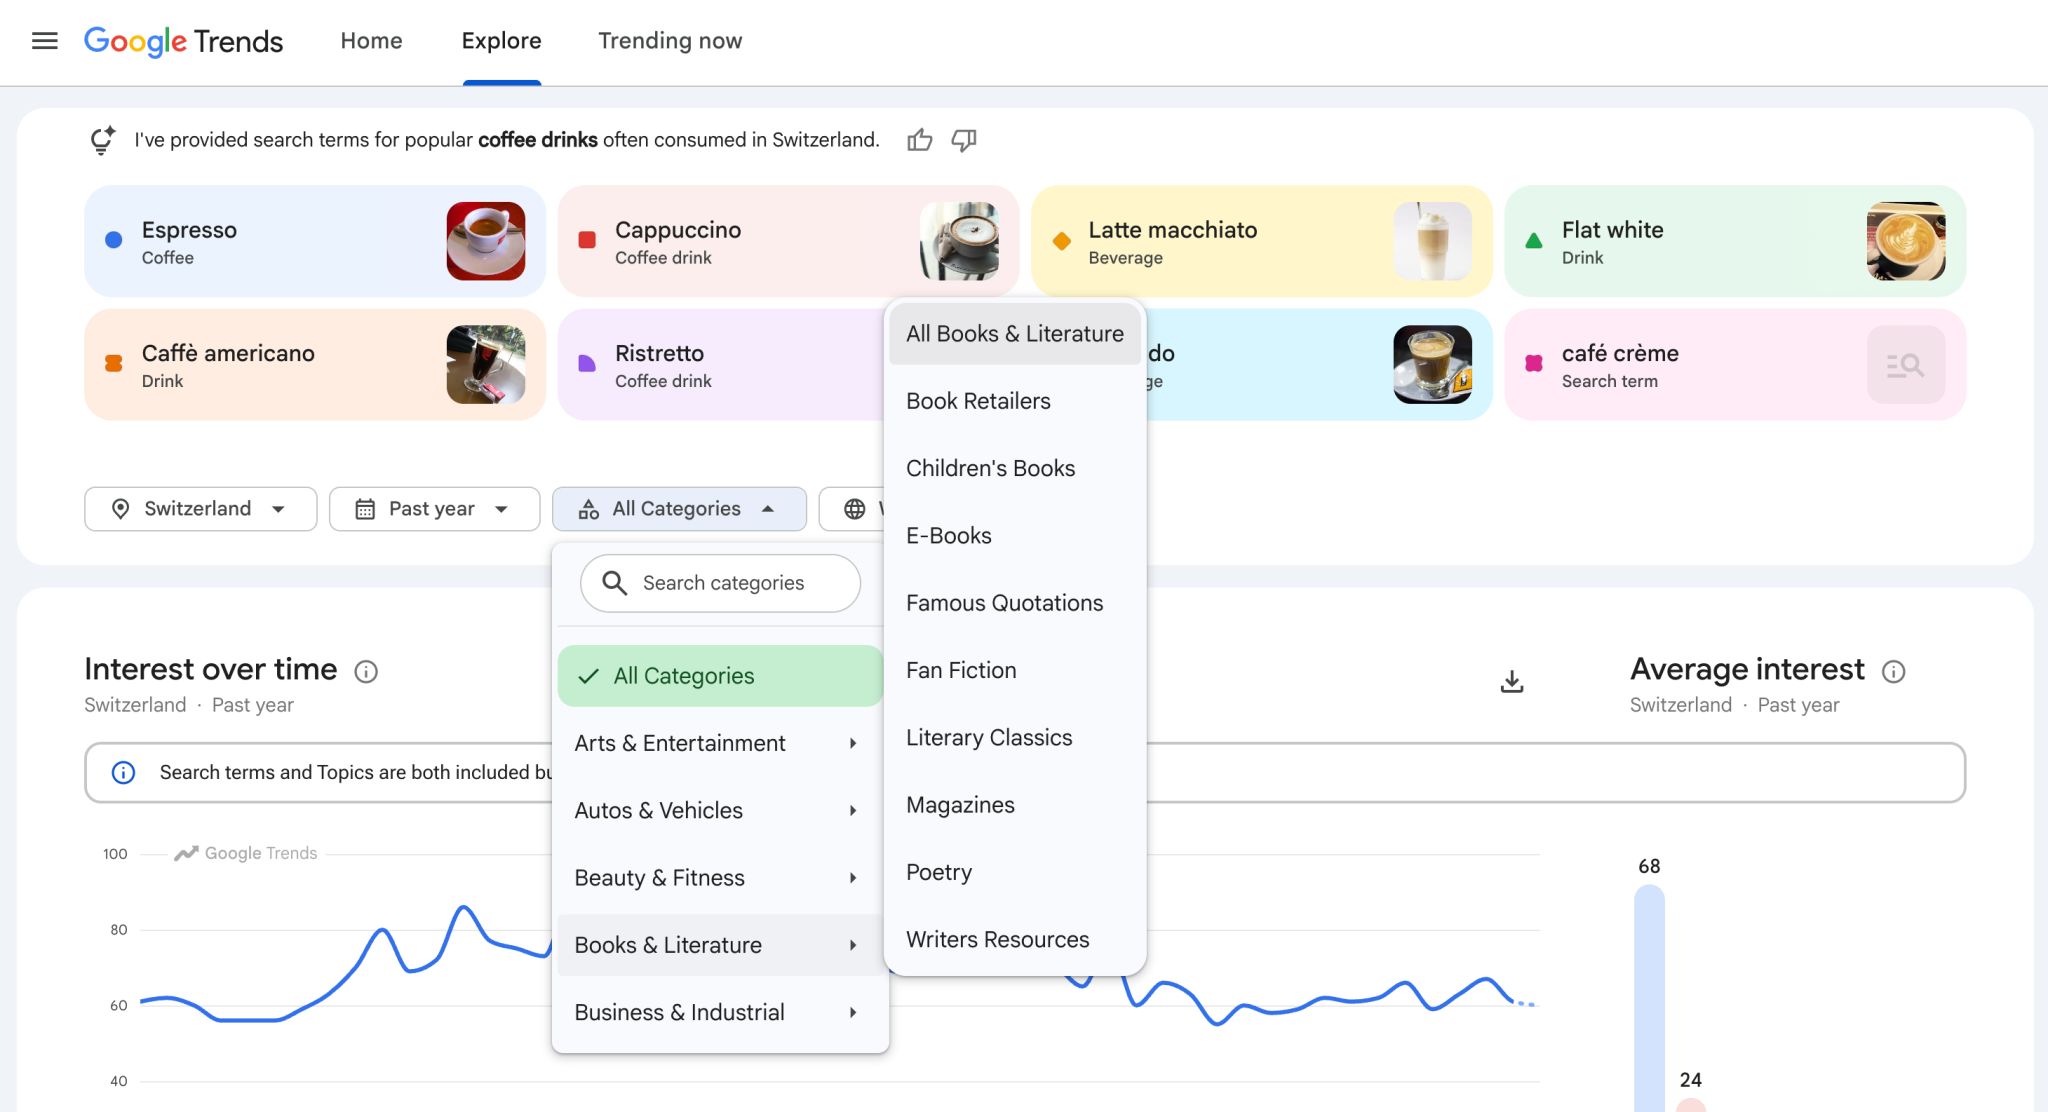The width and height of the screenshot is (2048, 1112).
Task: Focus the Search categories field
Action: pos(720,583)
